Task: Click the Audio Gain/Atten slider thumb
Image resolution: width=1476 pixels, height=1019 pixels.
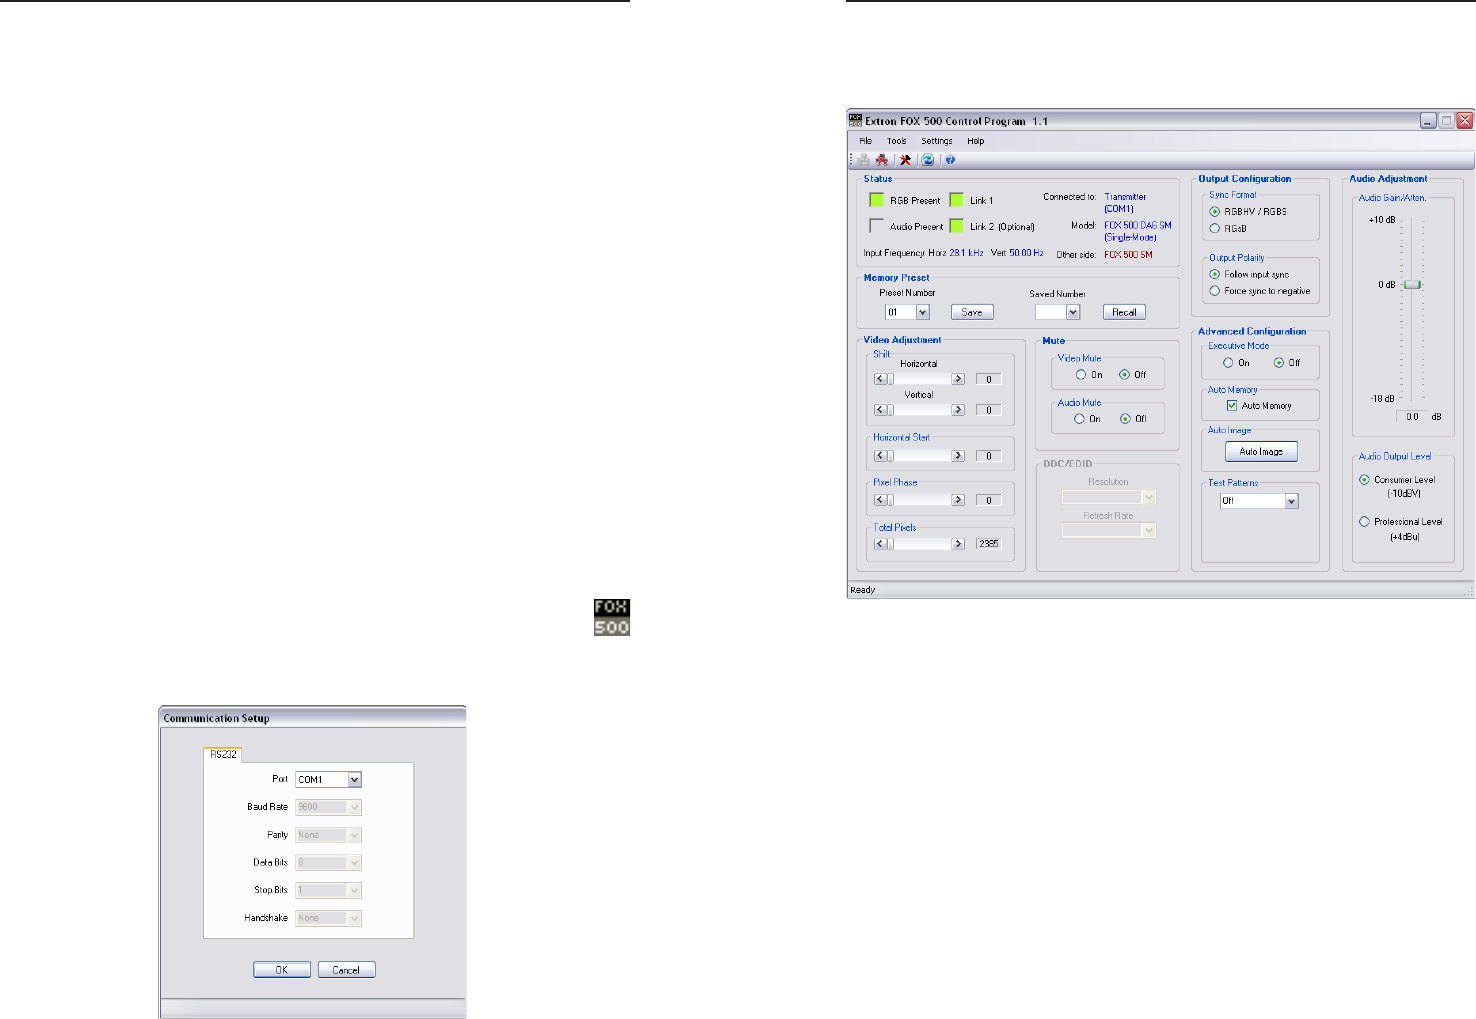Action: [1411, 285]
